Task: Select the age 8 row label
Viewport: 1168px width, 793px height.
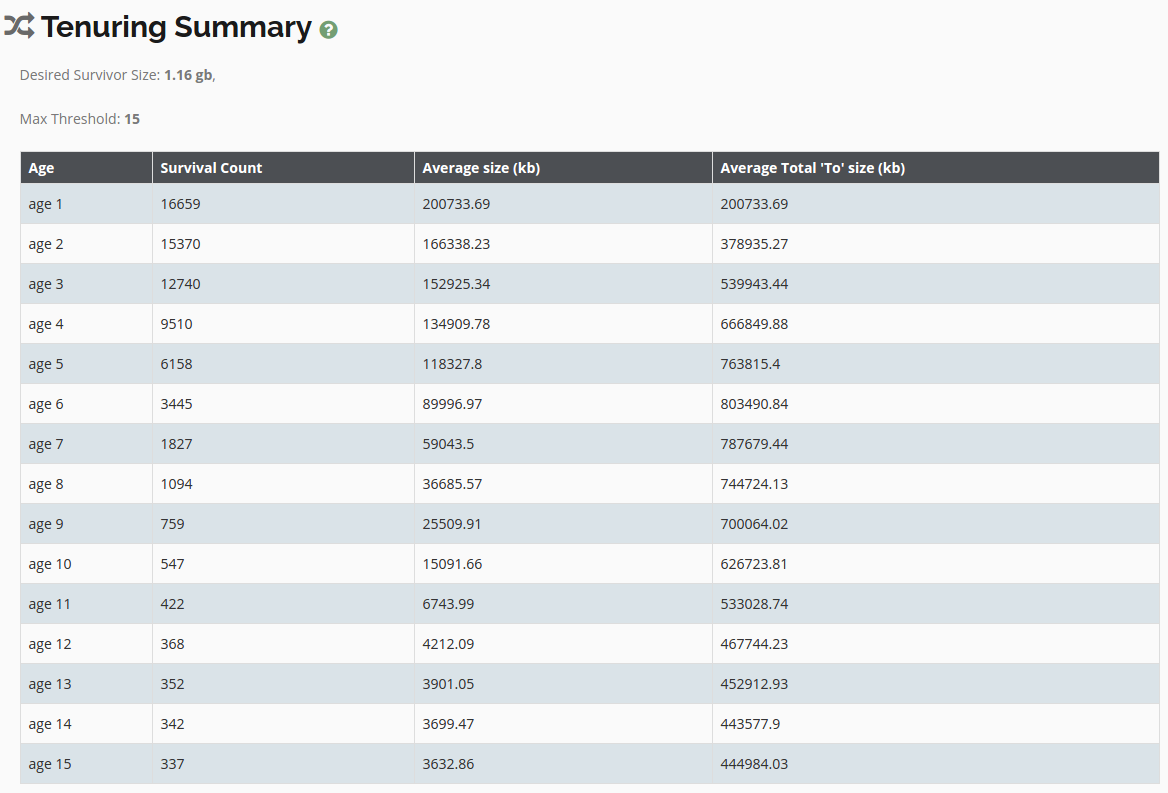Action: [45, 485]
